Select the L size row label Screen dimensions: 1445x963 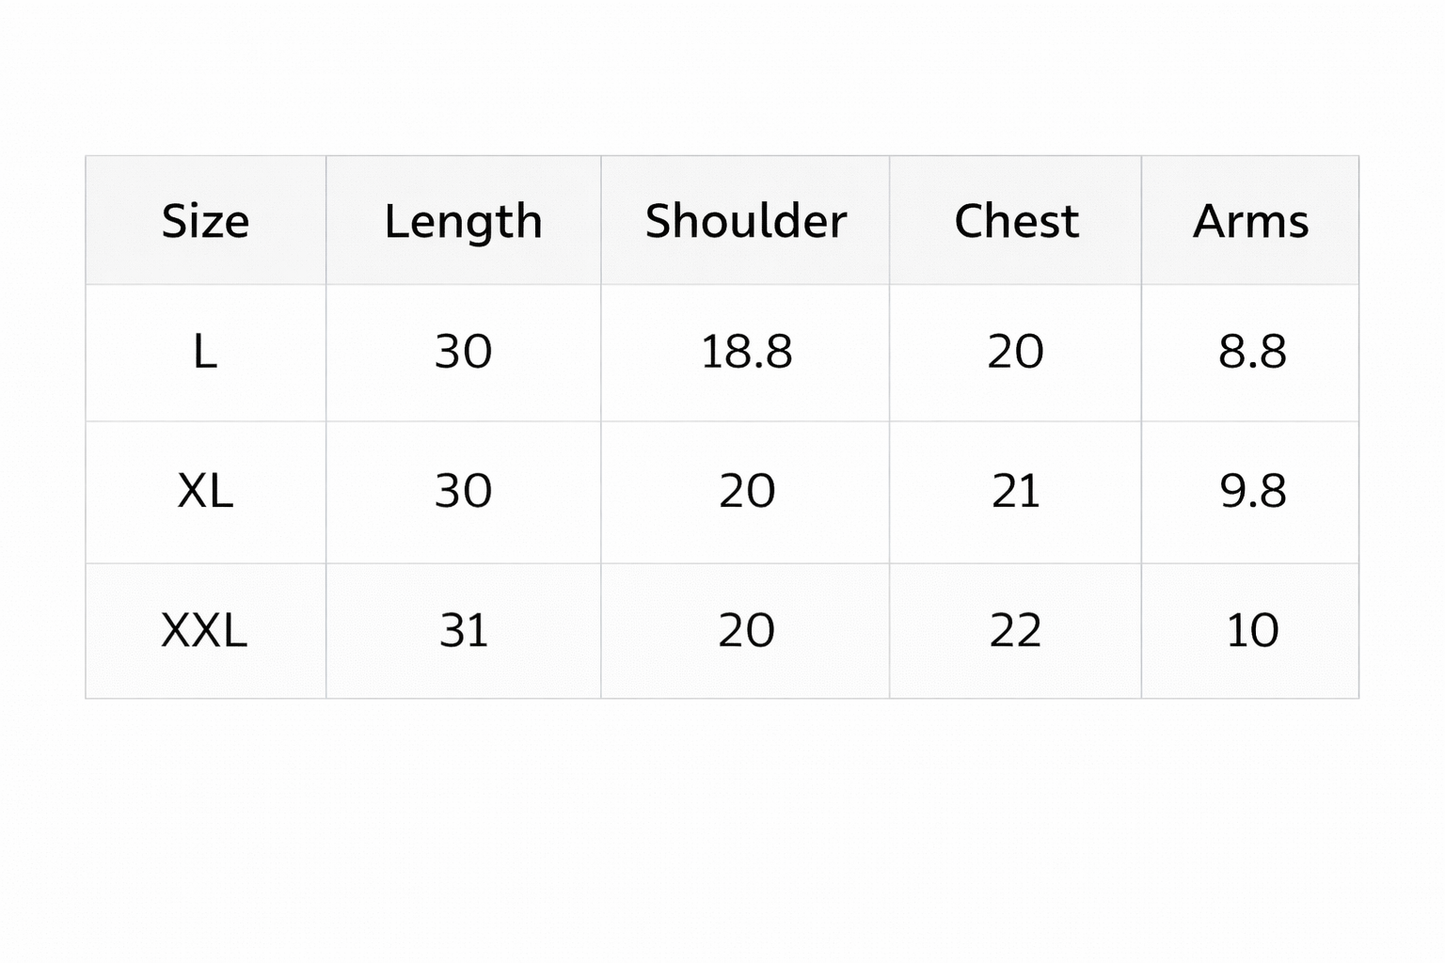[x=205, y=352]
